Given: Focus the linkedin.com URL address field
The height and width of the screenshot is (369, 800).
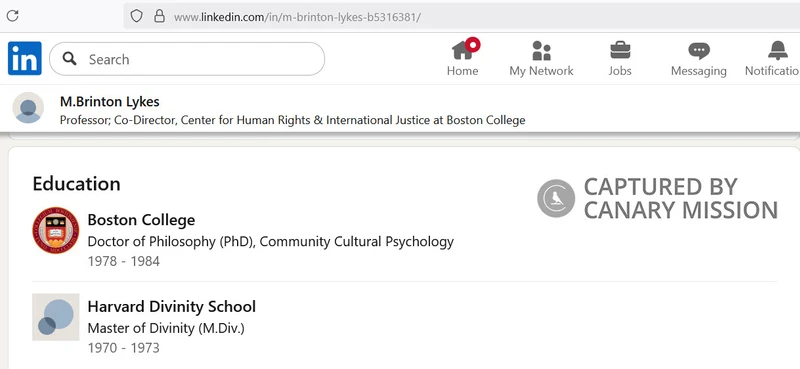Looking at the screenshot, I should [x=462, y=17].
